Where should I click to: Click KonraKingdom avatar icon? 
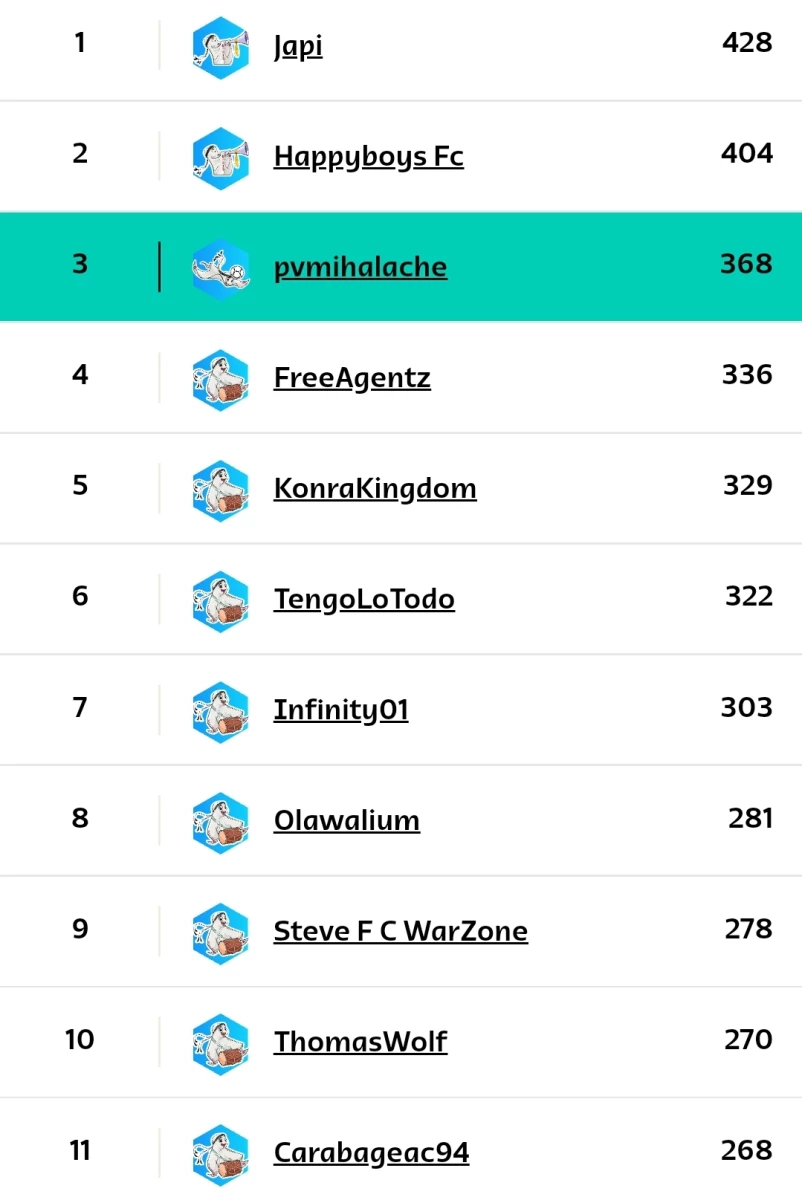[220, 491]
